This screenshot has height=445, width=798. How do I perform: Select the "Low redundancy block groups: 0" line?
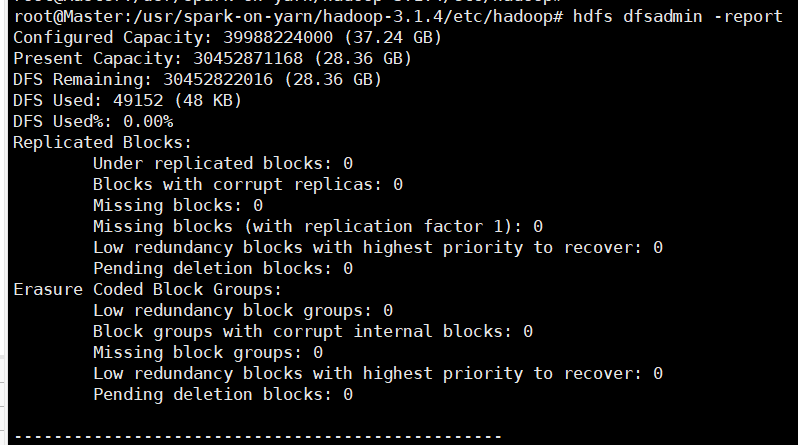click(x=242, y=310)
